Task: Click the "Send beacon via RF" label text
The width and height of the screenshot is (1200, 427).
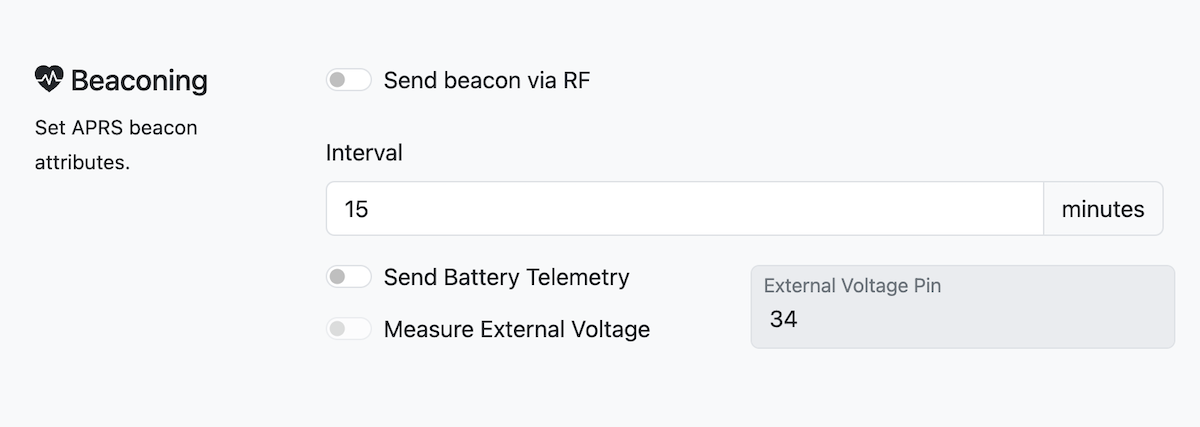Action: (x=486, y=80)
